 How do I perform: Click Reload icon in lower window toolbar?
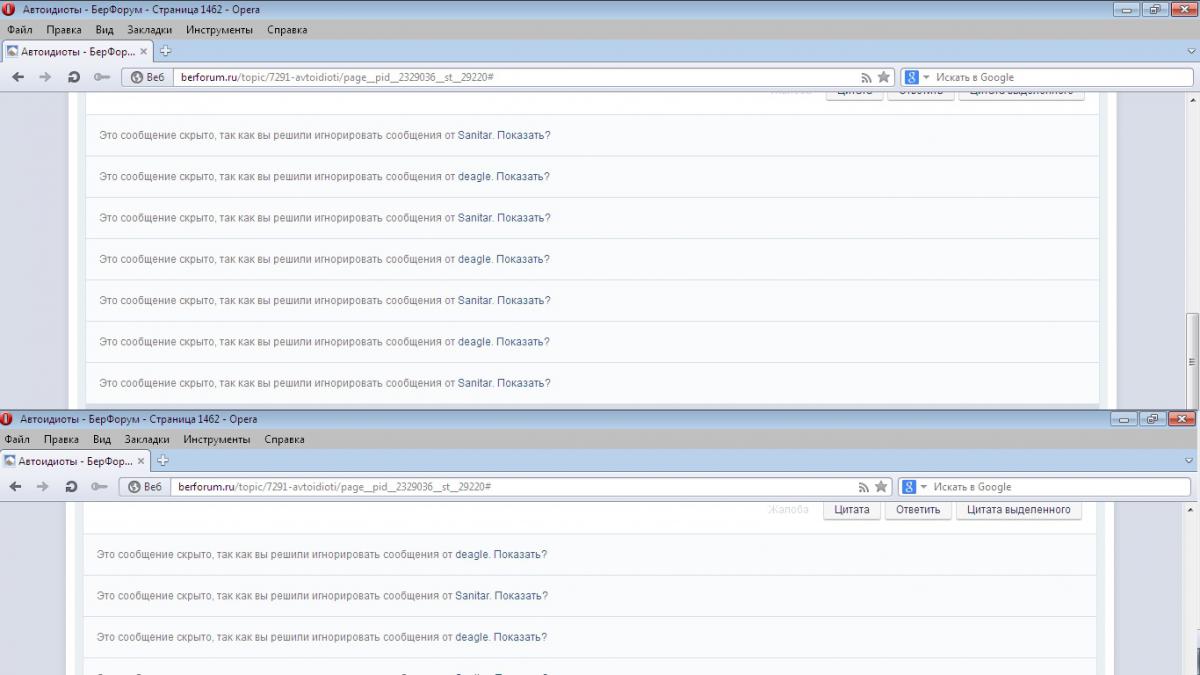71,487
